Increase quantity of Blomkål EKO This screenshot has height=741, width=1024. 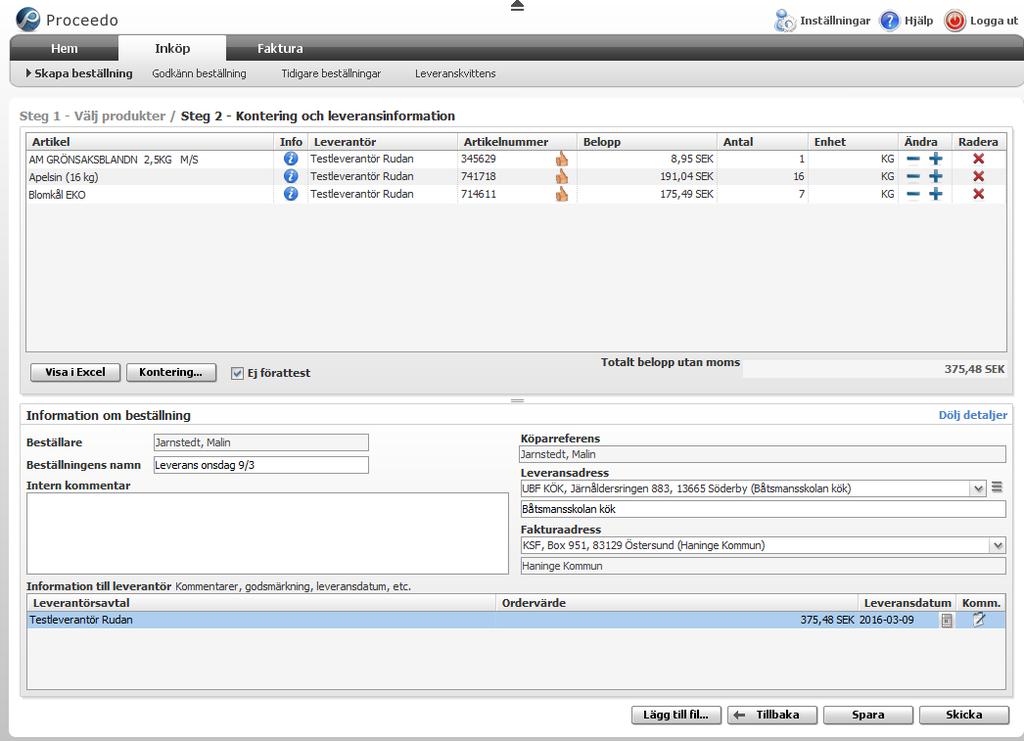click(936, 194)
